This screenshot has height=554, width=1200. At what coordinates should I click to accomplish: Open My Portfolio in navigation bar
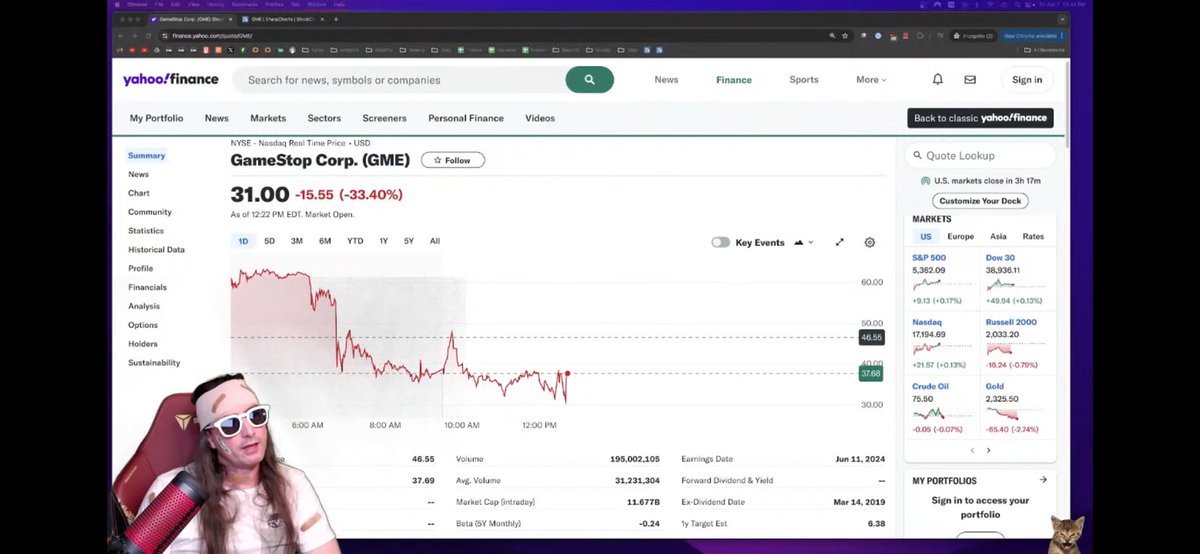coord(156,118)
